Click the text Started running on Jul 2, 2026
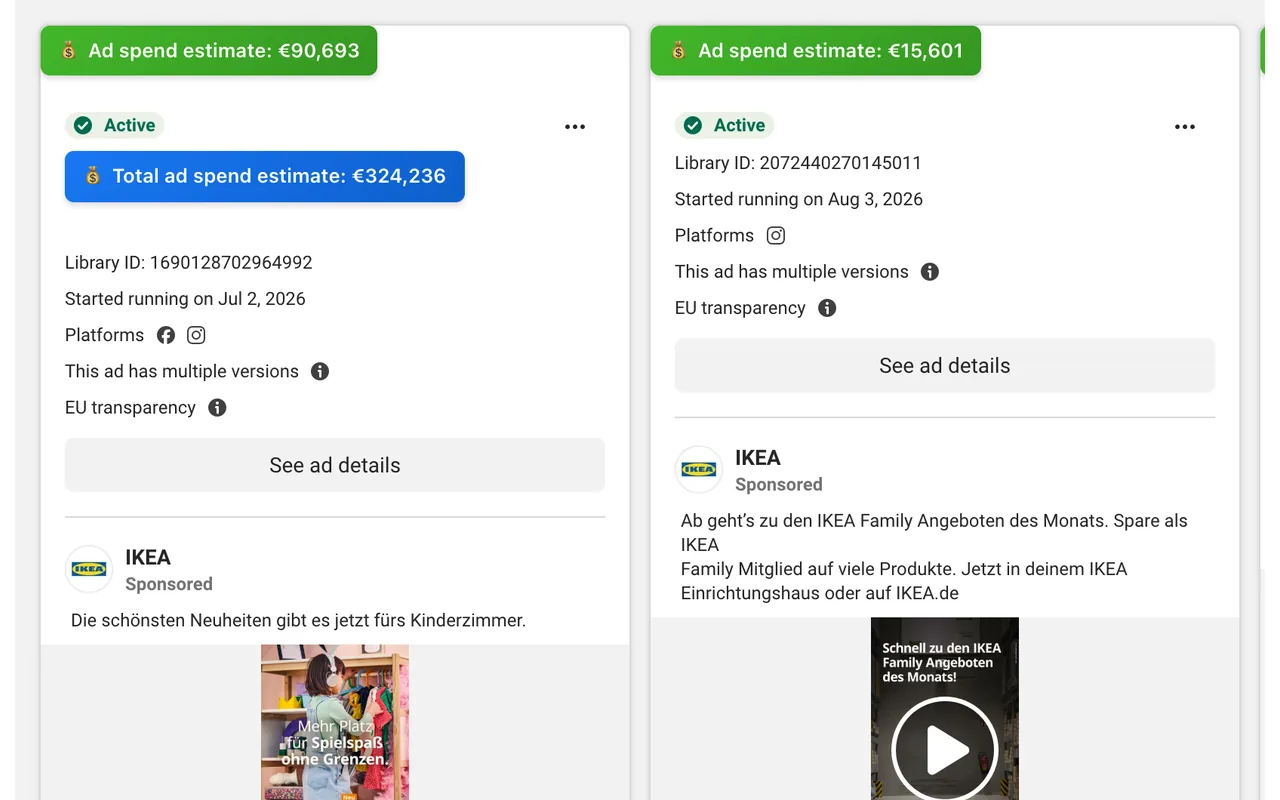Image resolution: width=1280 pixels, height=800 pixels. (185, 298)
